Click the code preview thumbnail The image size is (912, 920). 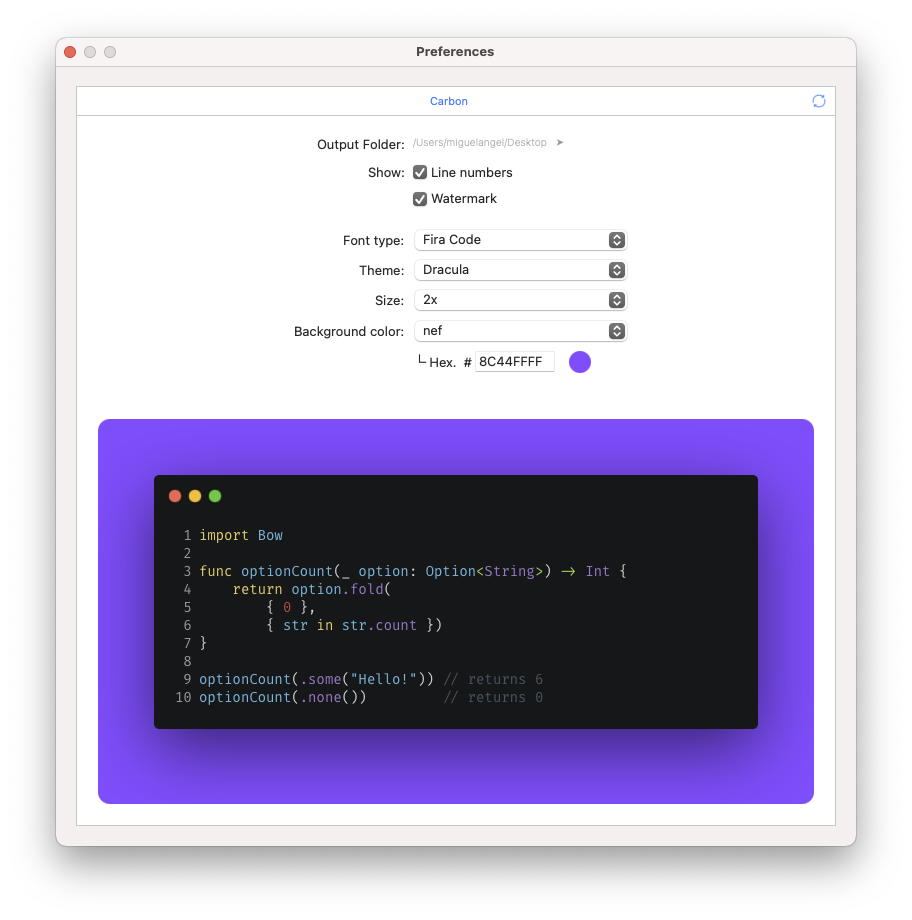456,611
